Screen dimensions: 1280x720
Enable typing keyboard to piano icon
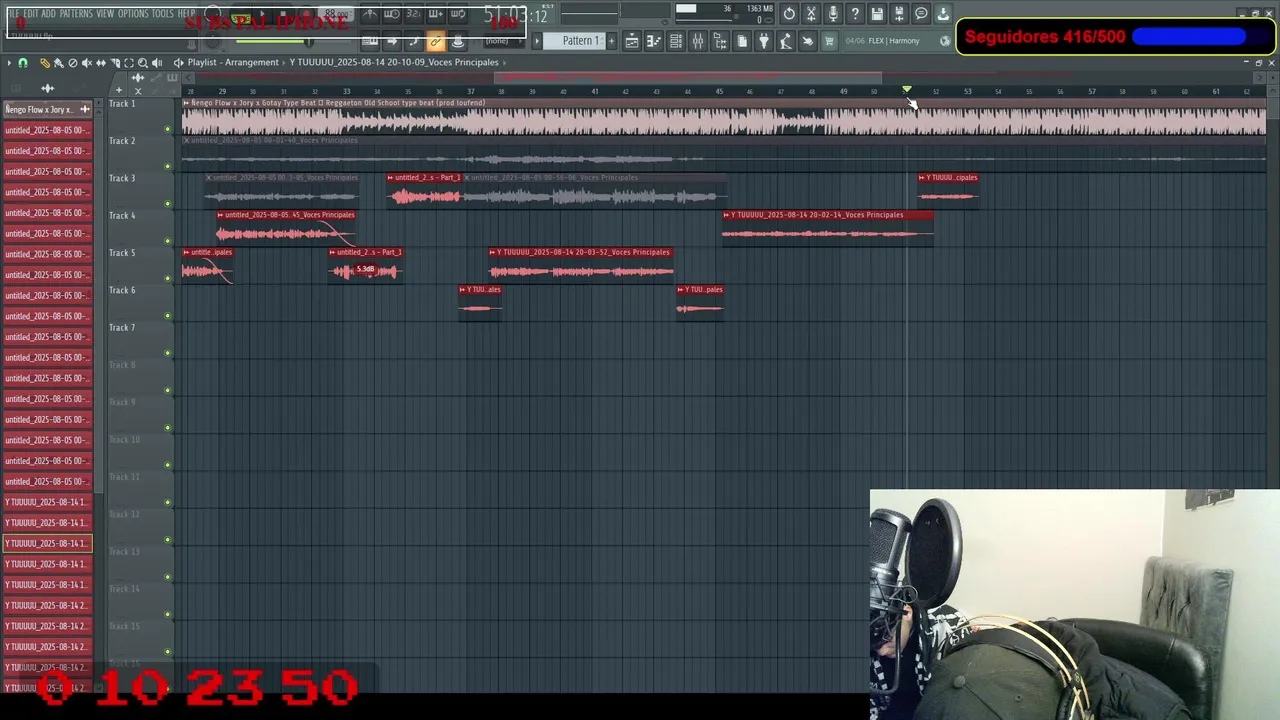tap(370, 41)
